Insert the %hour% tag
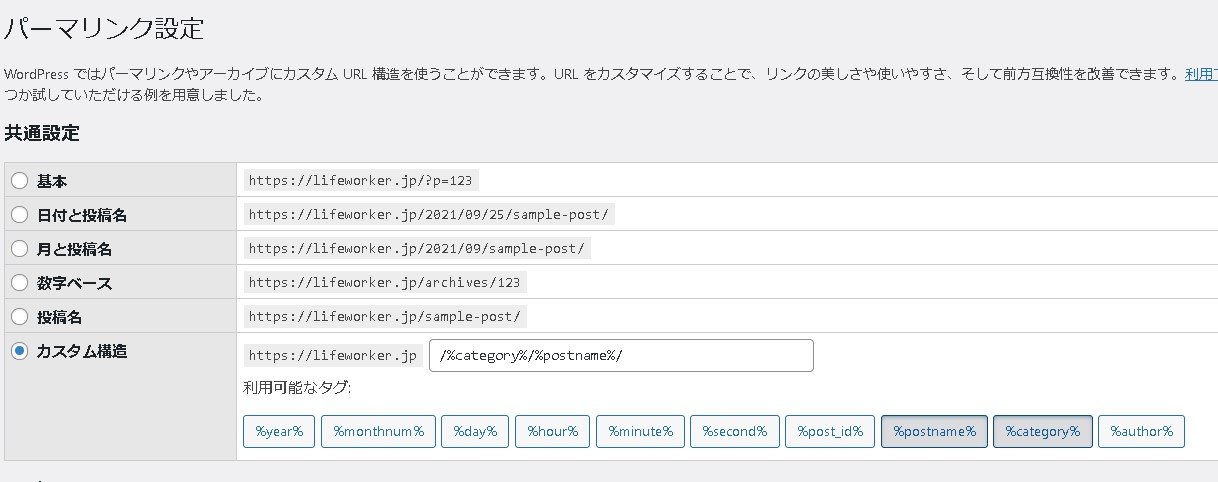Screen dimensions: 1218x482 [552, 432]
